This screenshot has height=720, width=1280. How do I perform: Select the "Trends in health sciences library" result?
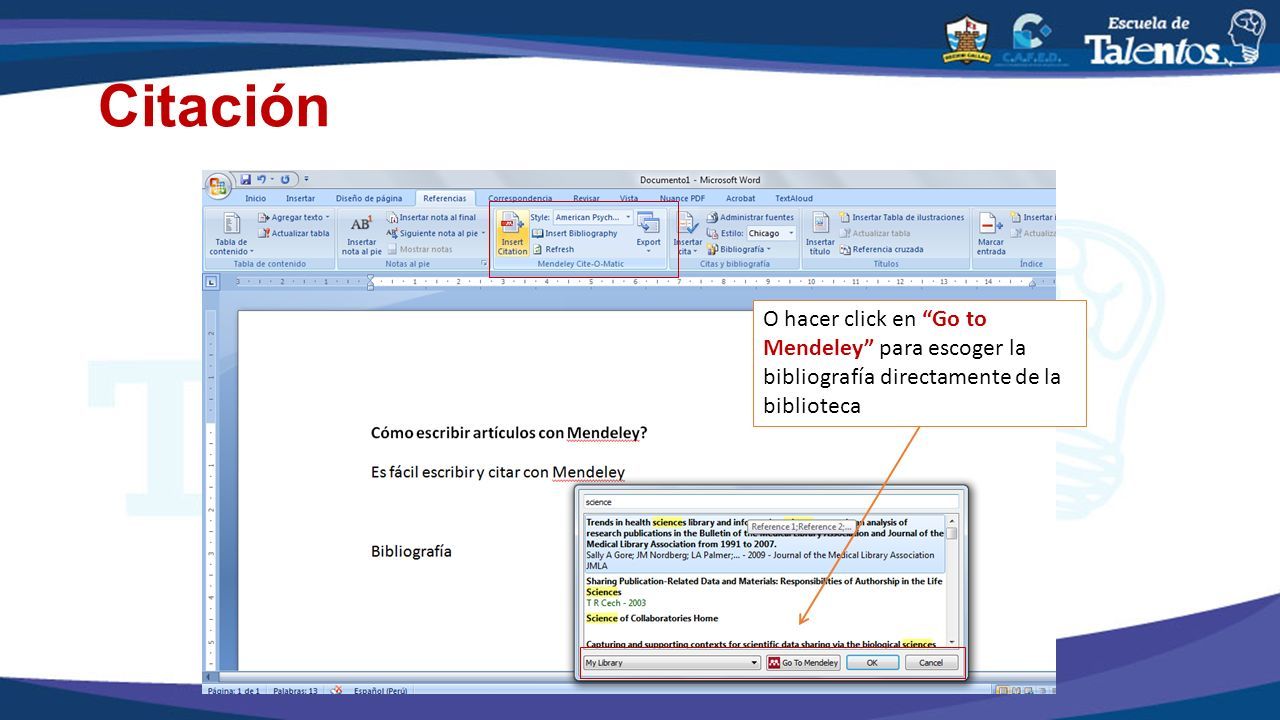point(765,544)
